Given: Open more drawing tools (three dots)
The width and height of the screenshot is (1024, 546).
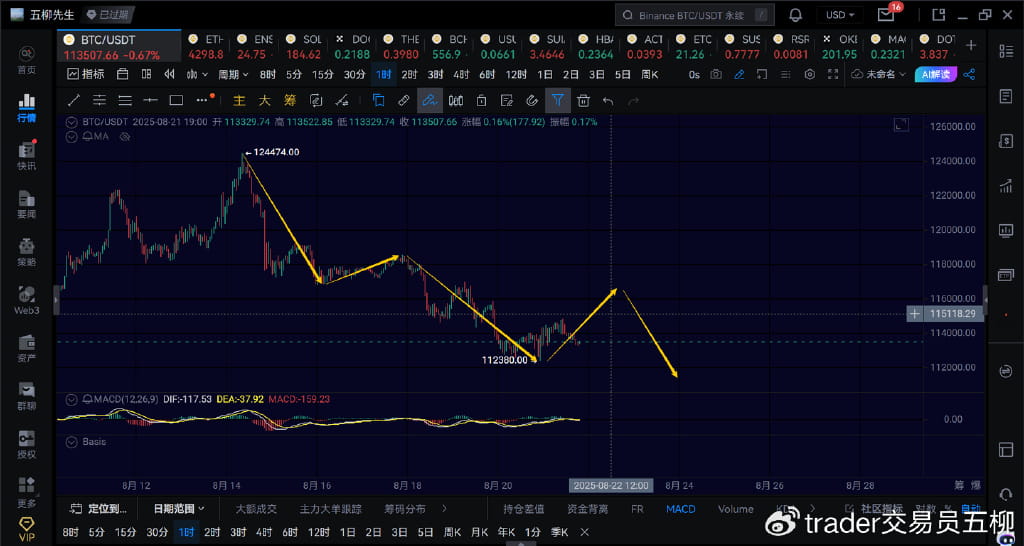Looking at the screenshot, I should (203, 101).
